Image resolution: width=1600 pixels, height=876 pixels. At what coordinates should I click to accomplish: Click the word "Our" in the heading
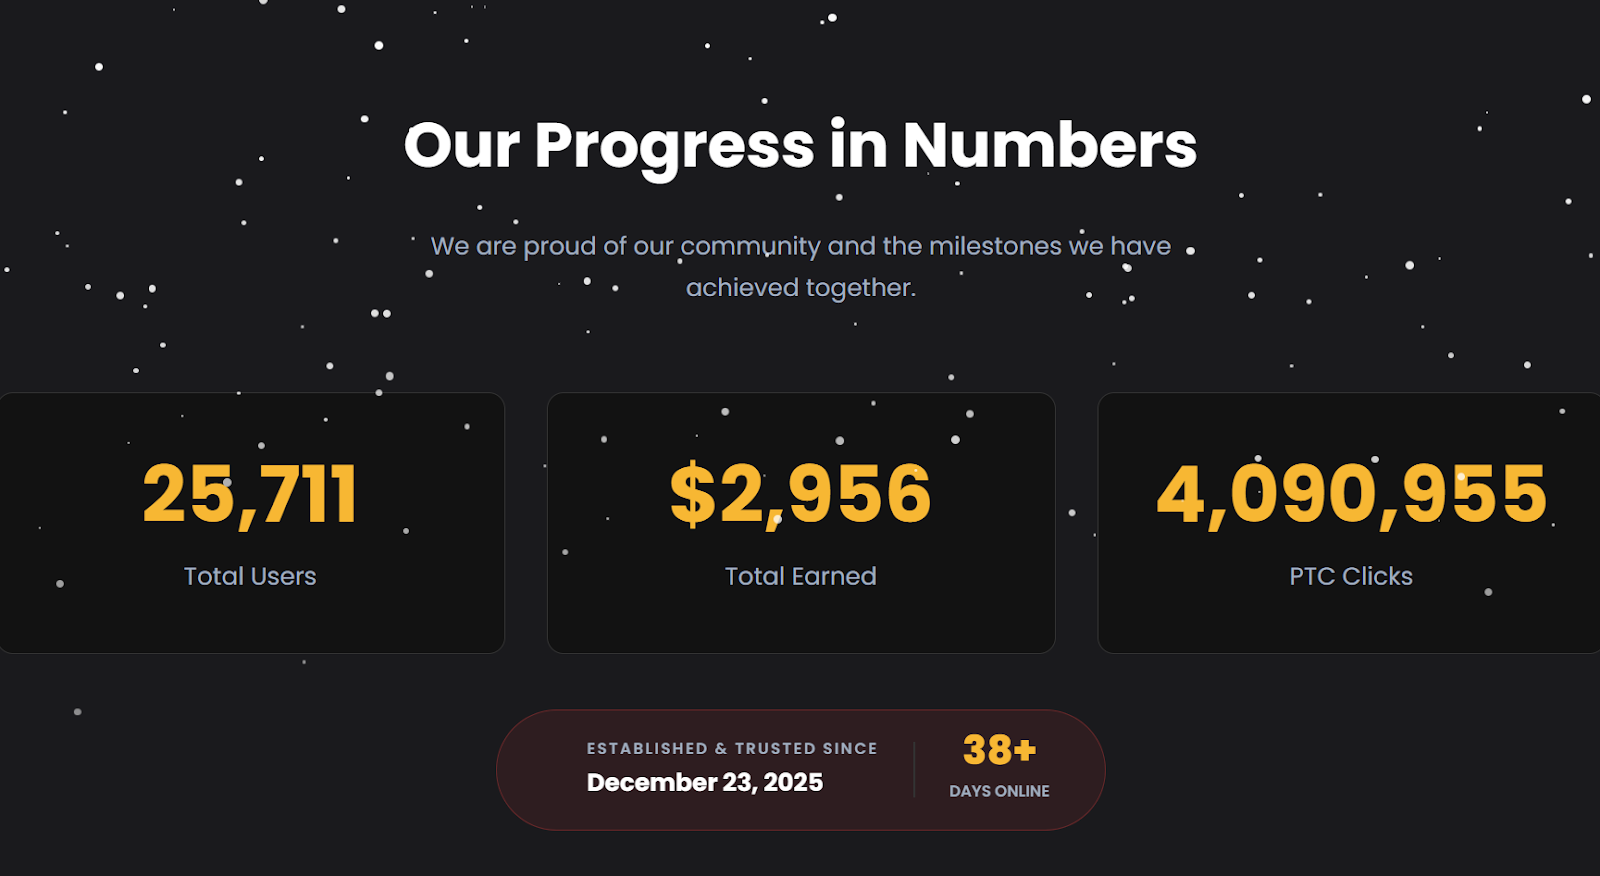click(x=461, y=146)
